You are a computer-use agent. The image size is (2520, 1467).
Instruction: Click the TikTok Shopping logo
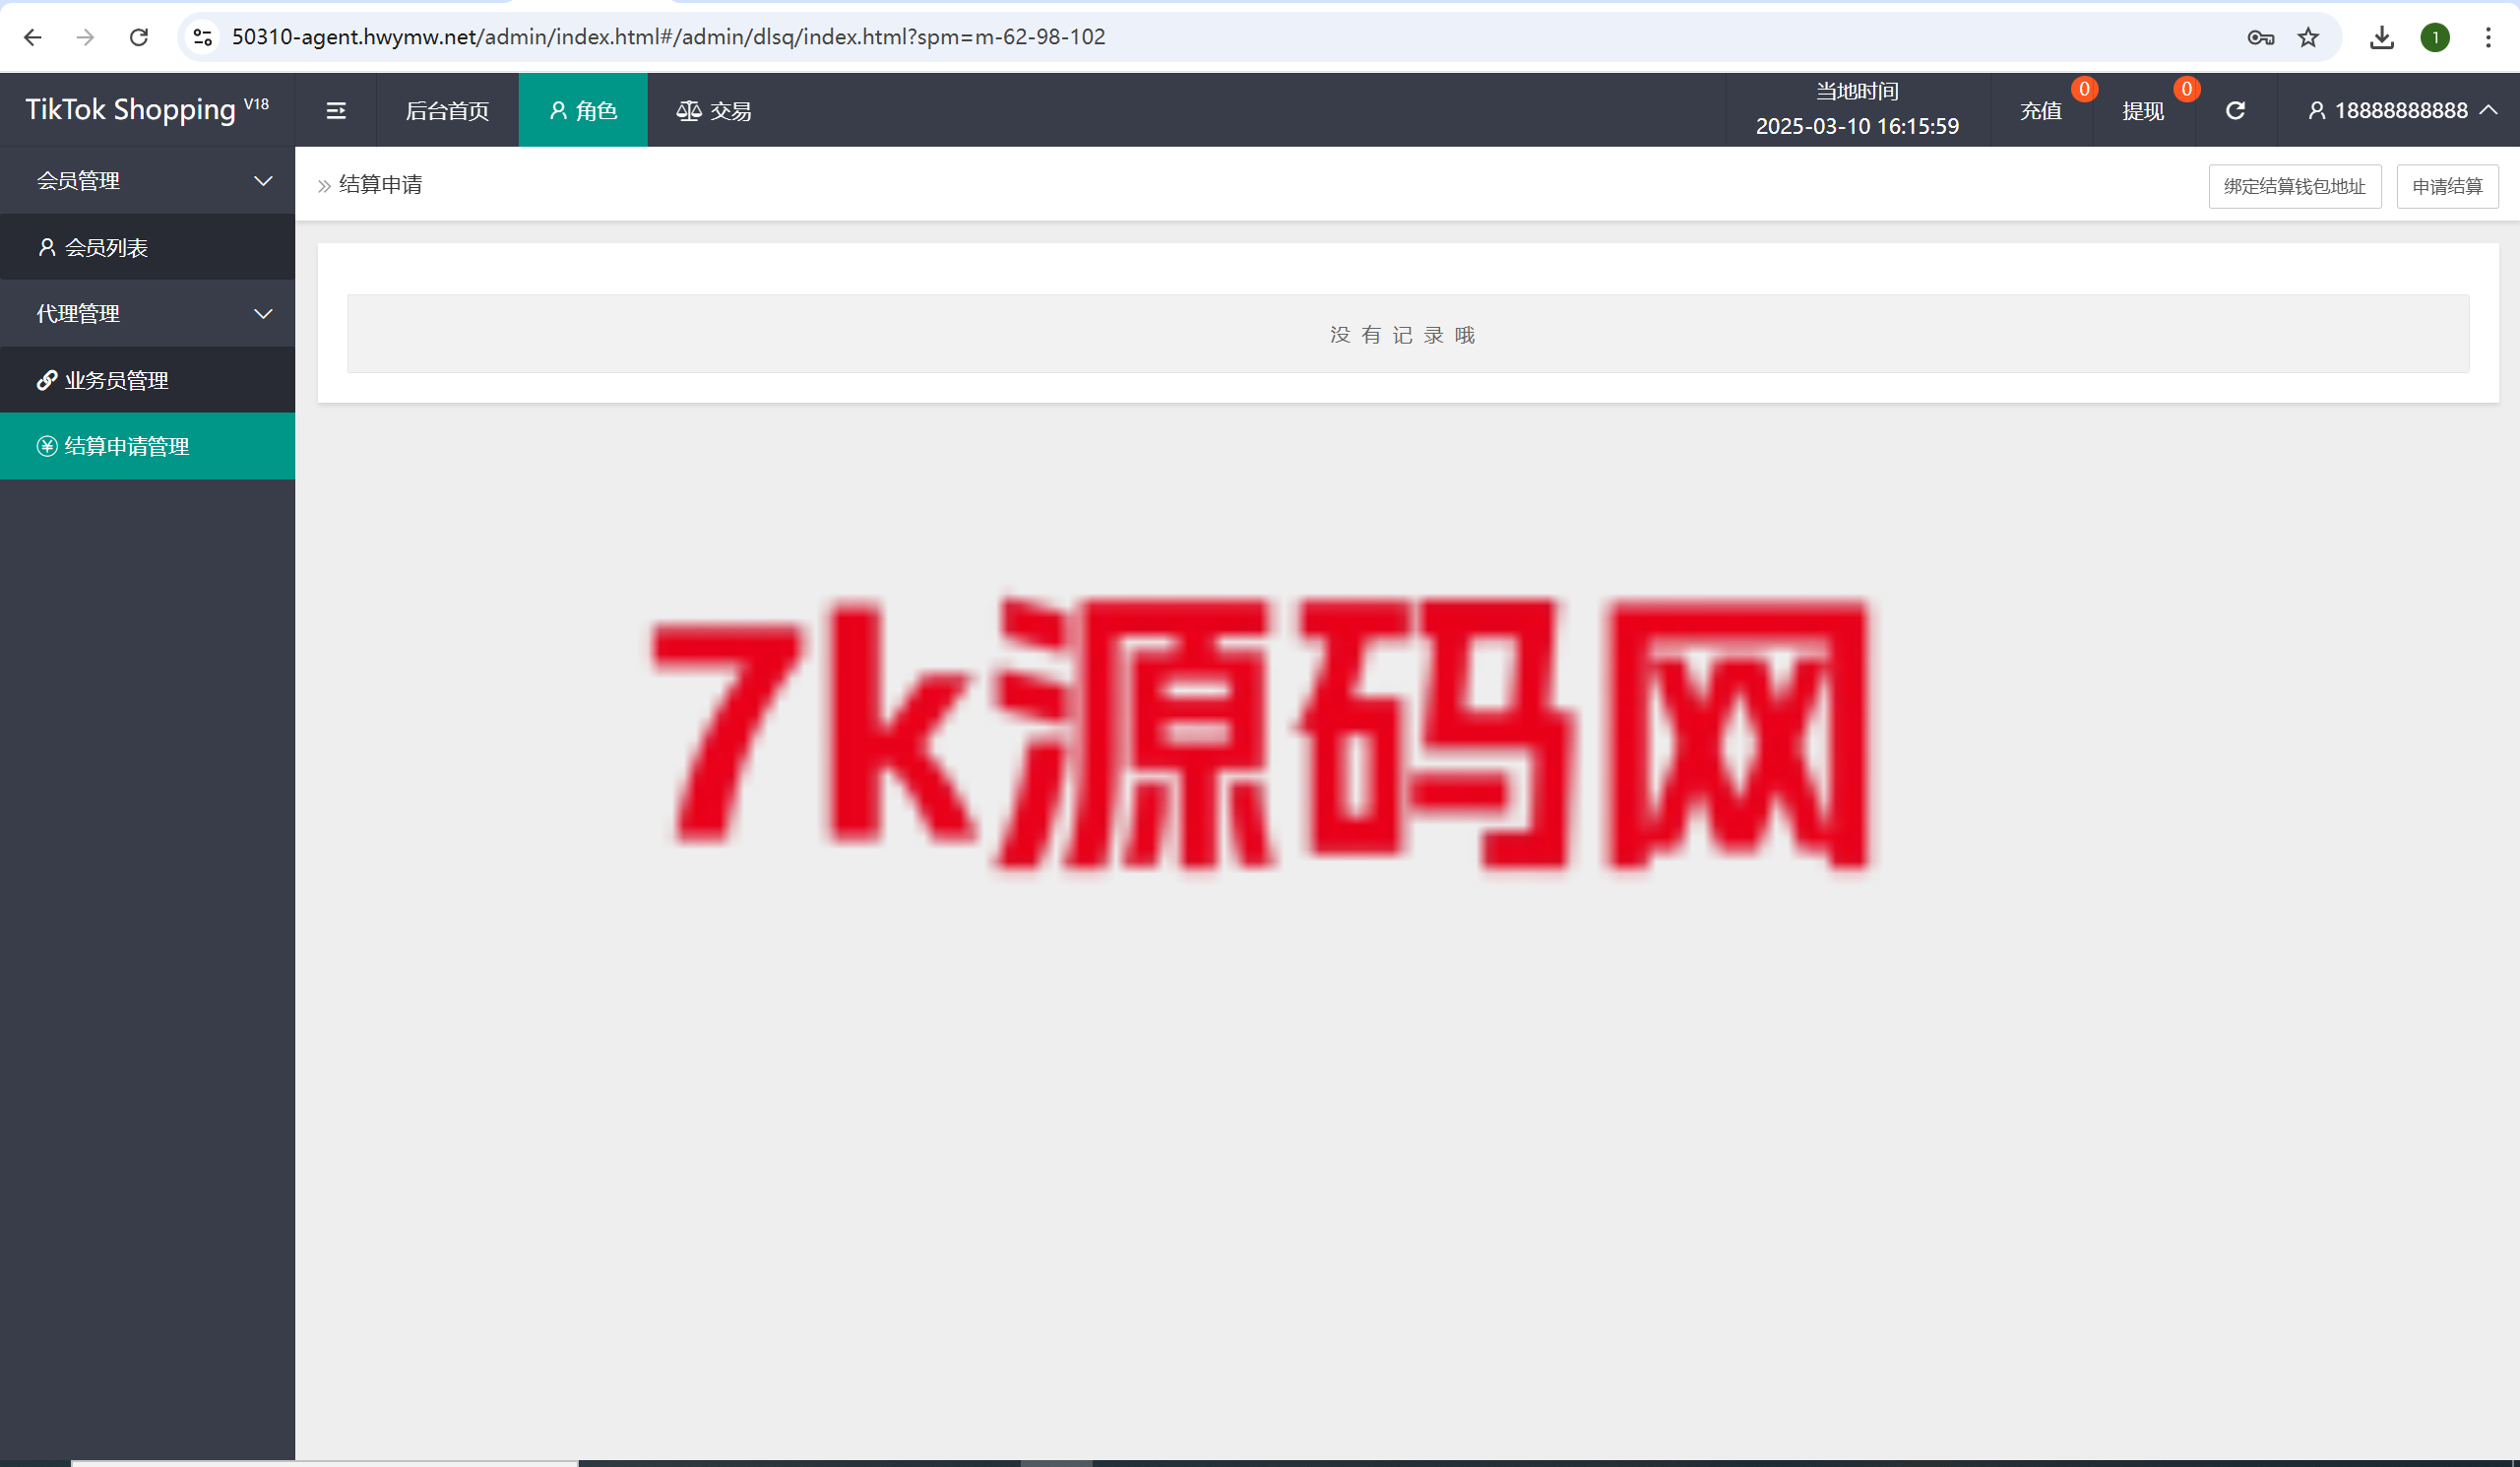click(147, 109)
